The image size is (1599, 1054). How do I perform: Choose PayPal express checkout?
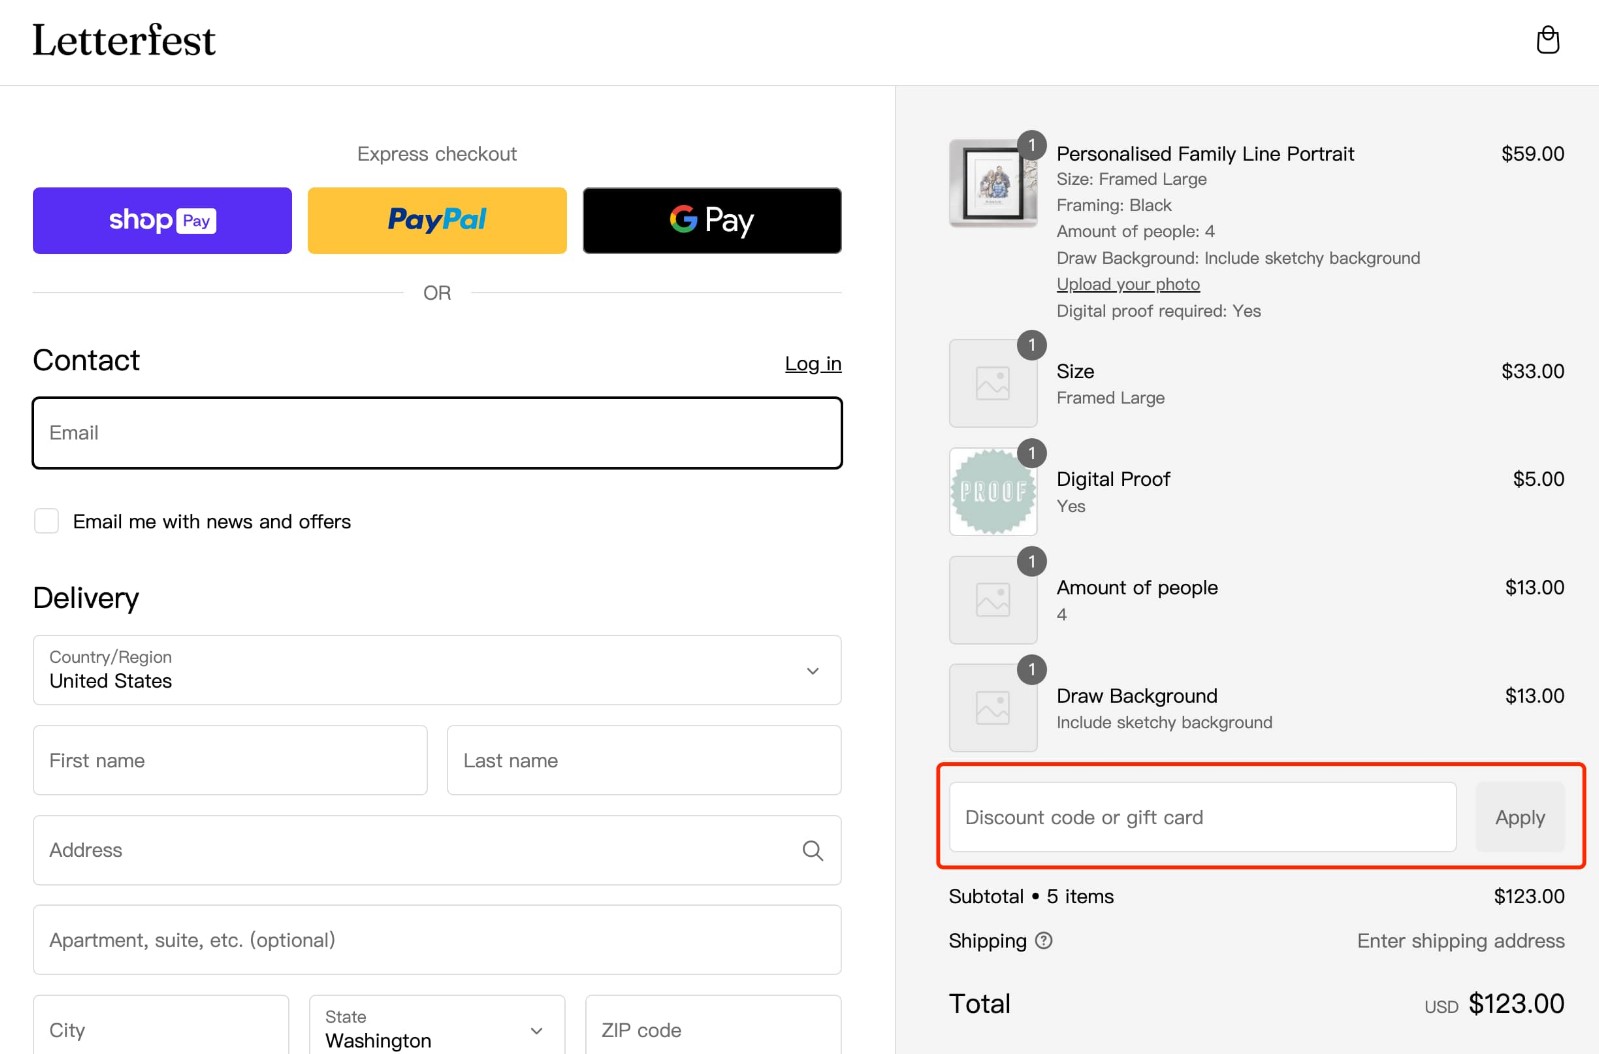[x=437, y=220]
